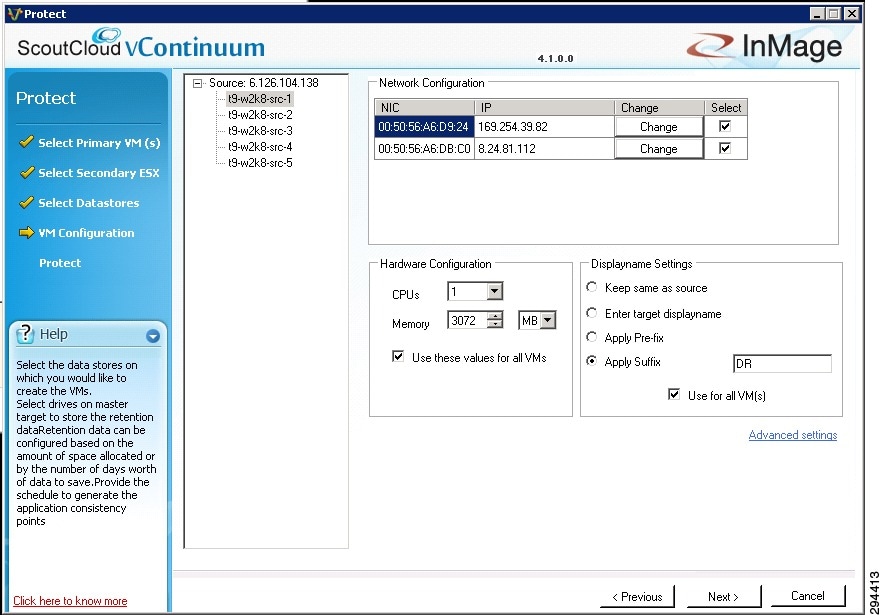Toggle Use these values for all VMs
880x615 pixels.
click(x=398, y=356)
